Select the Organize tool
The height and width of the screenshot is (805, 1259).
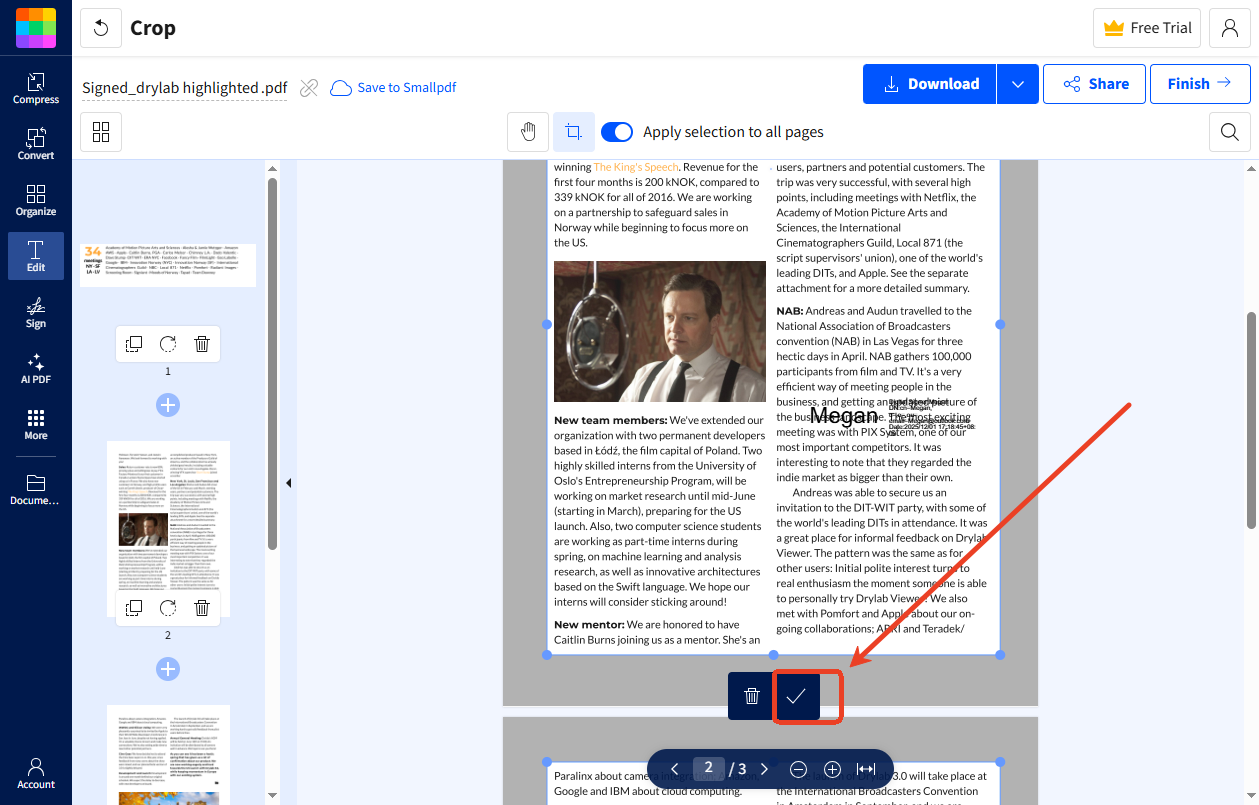point(35,198)
